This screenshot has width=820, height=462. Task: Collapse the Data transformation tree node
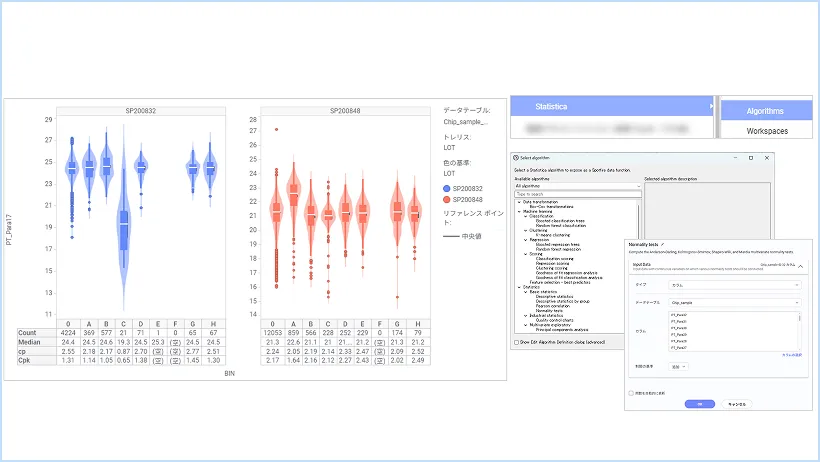pos(519,202)
